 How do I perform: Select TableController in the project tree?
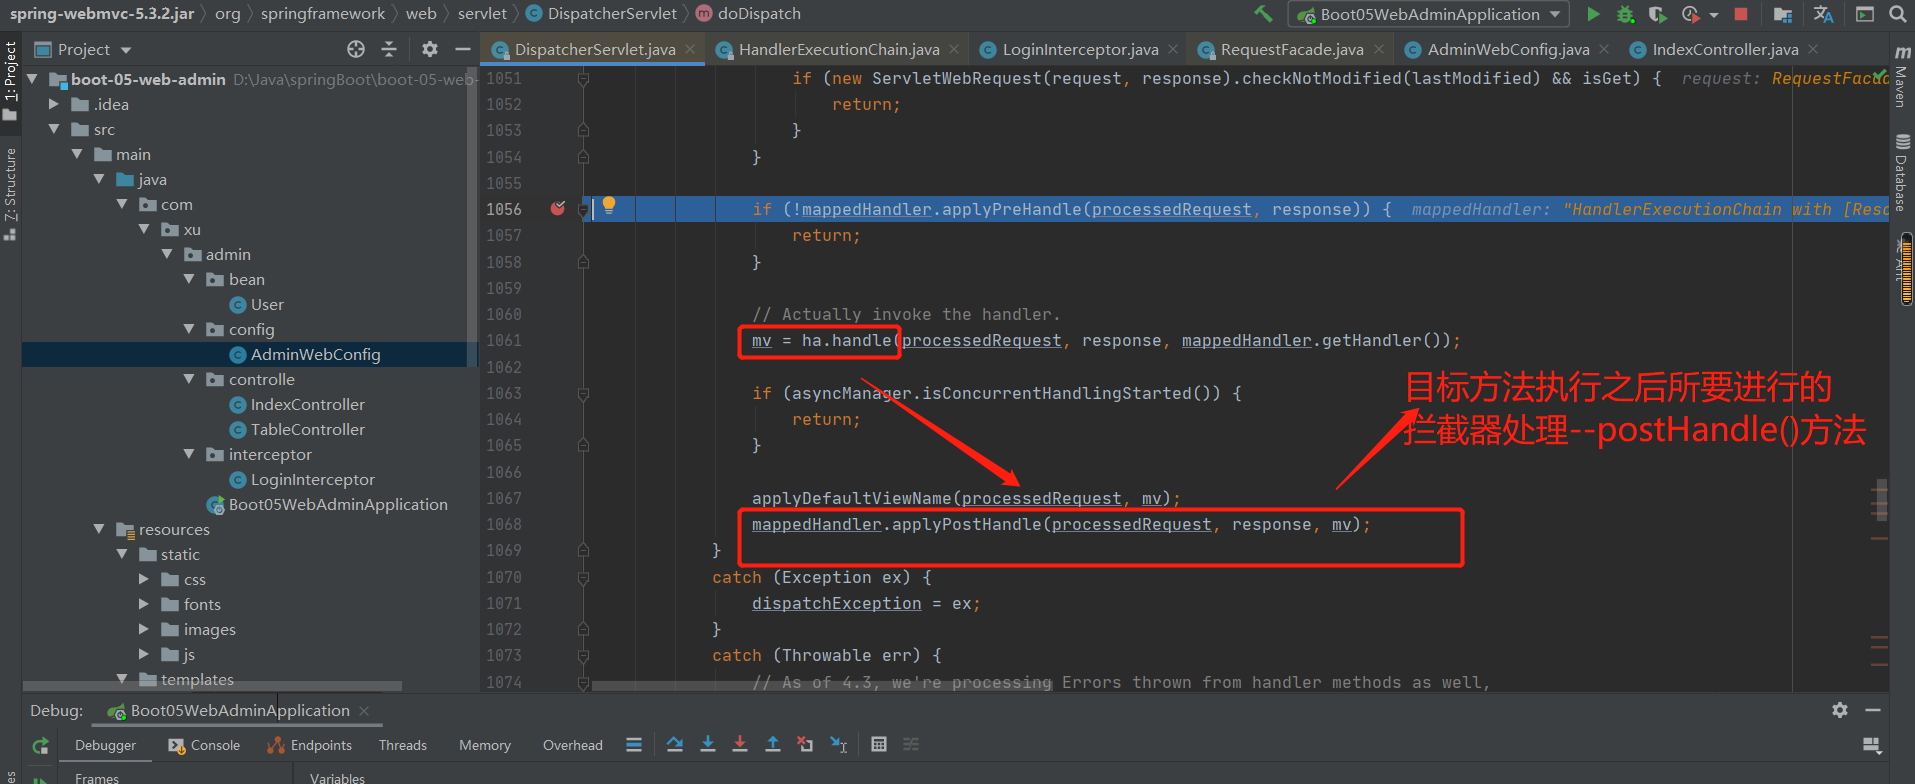(307, 429)
